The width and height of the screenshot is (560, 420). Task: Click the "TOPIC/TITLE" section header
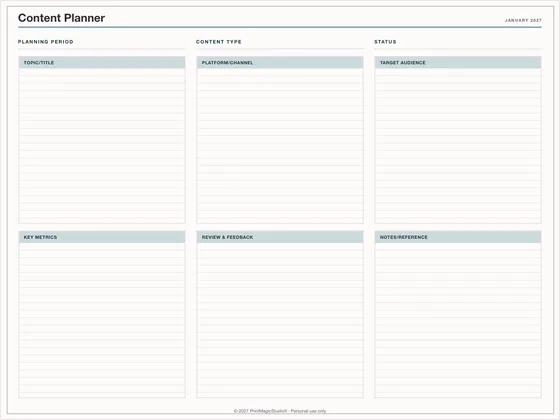click(x=102, y=62)
